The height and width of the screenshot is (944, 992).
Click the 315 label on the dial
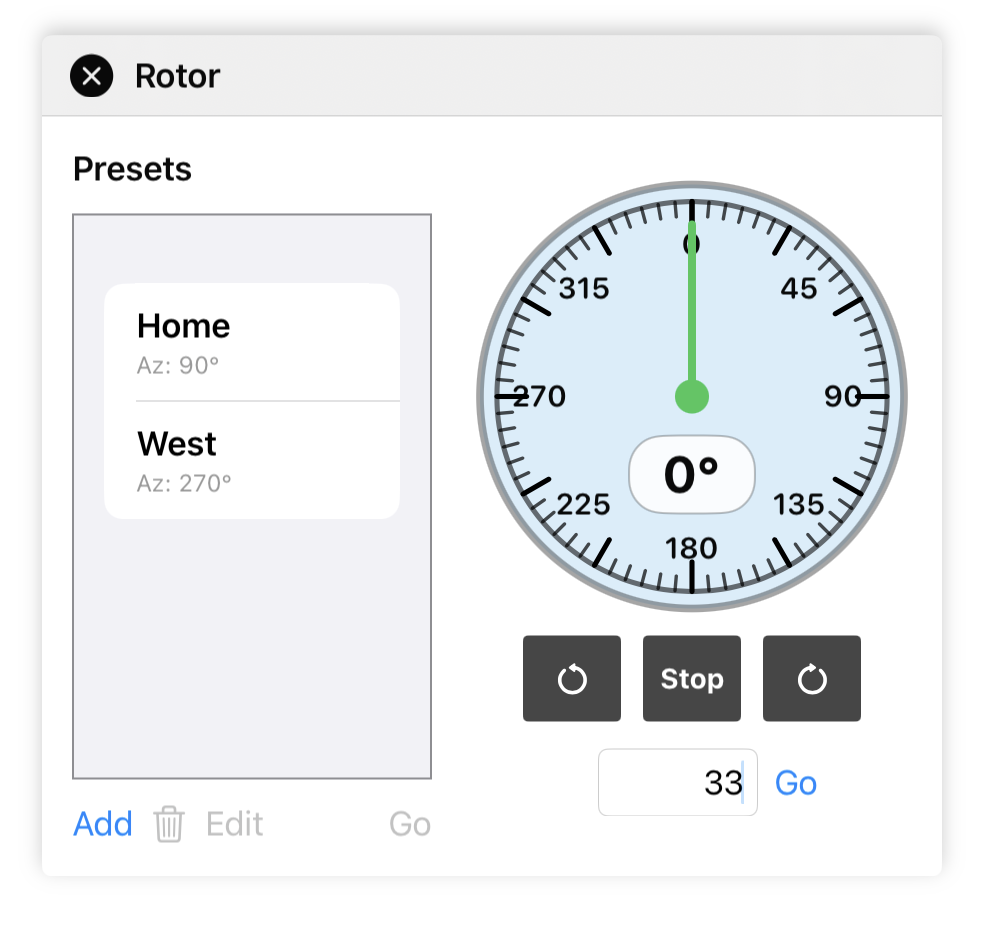(x=584, y=289)
